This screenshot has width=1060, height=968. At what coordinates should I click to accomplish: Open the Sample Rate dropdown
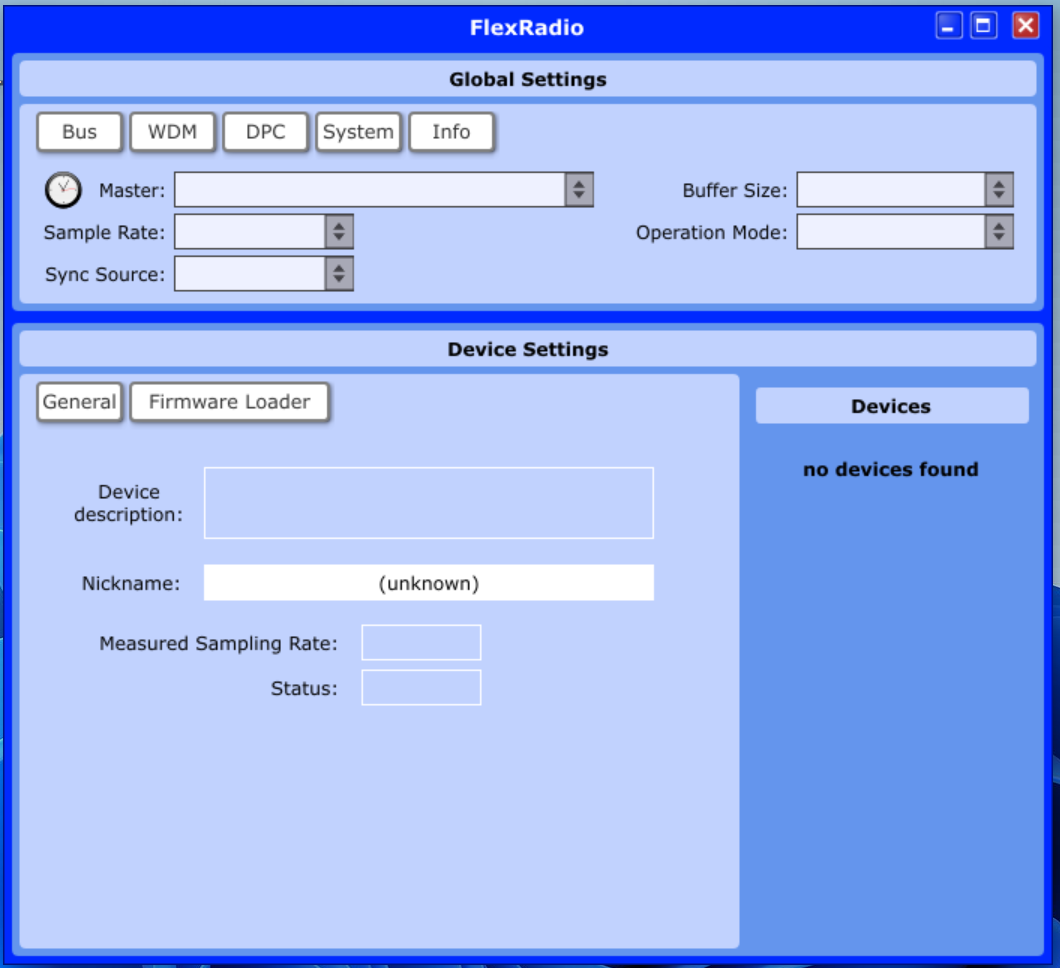[x=264, y=232]
